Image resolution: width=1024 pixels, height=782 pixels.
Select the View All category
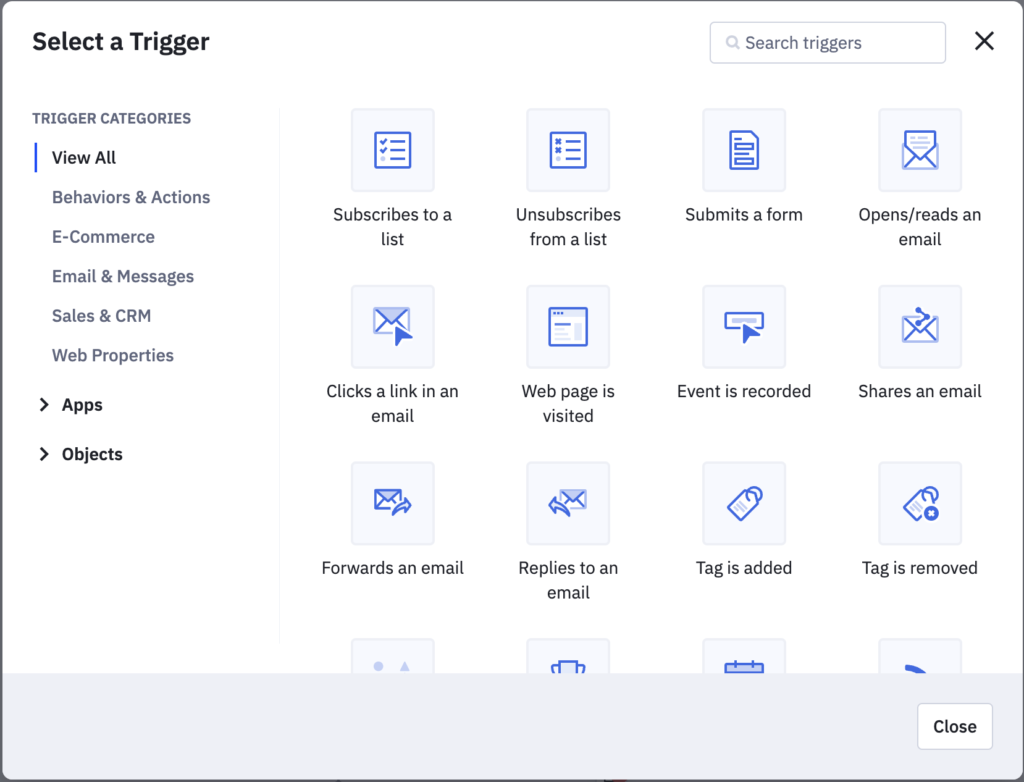(84, 157)
